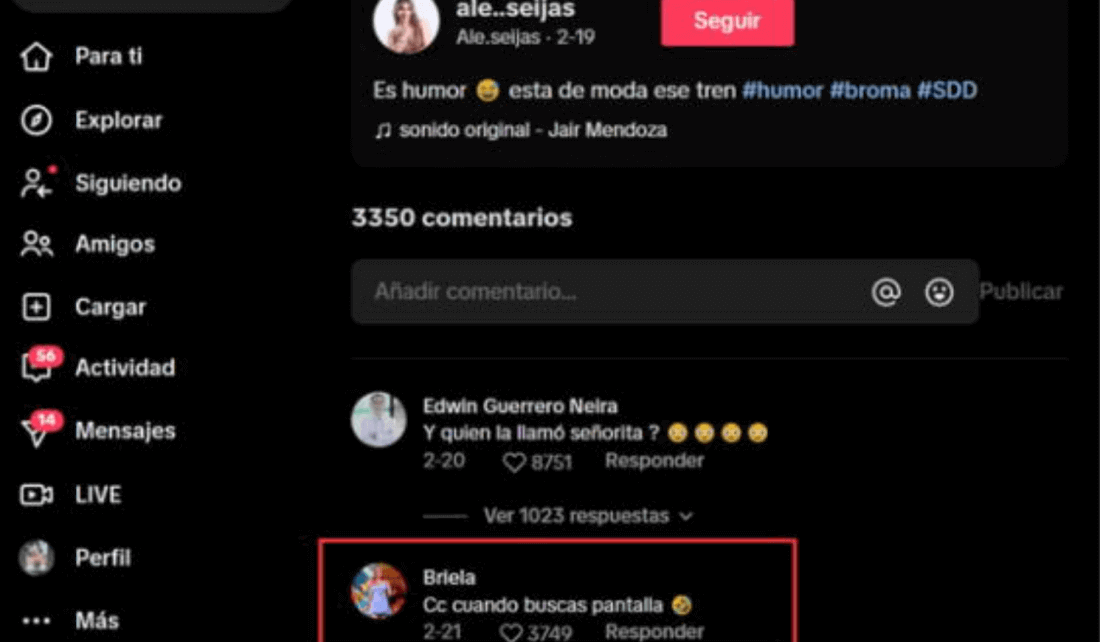The image size is (1100, 642).
Task: Open the Para ti home icon
Action: pyautogui.click(x=36, y=57)
